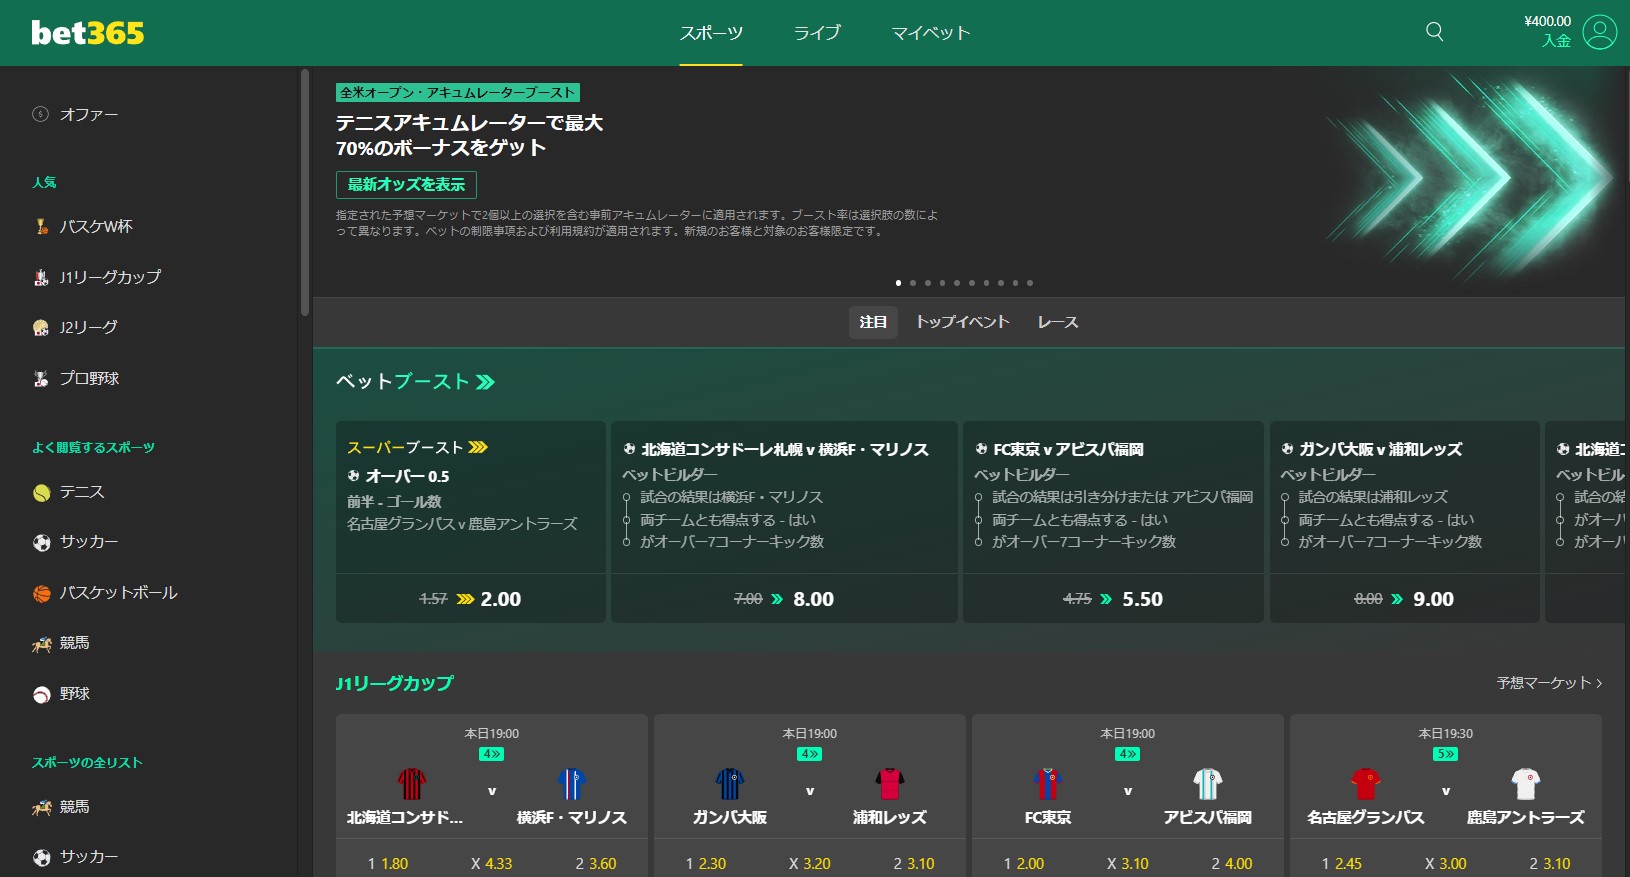This screenshot has height=877, width=1630.
Task: Click the FC東京 jersey icon
Action: pos(1048,783)
